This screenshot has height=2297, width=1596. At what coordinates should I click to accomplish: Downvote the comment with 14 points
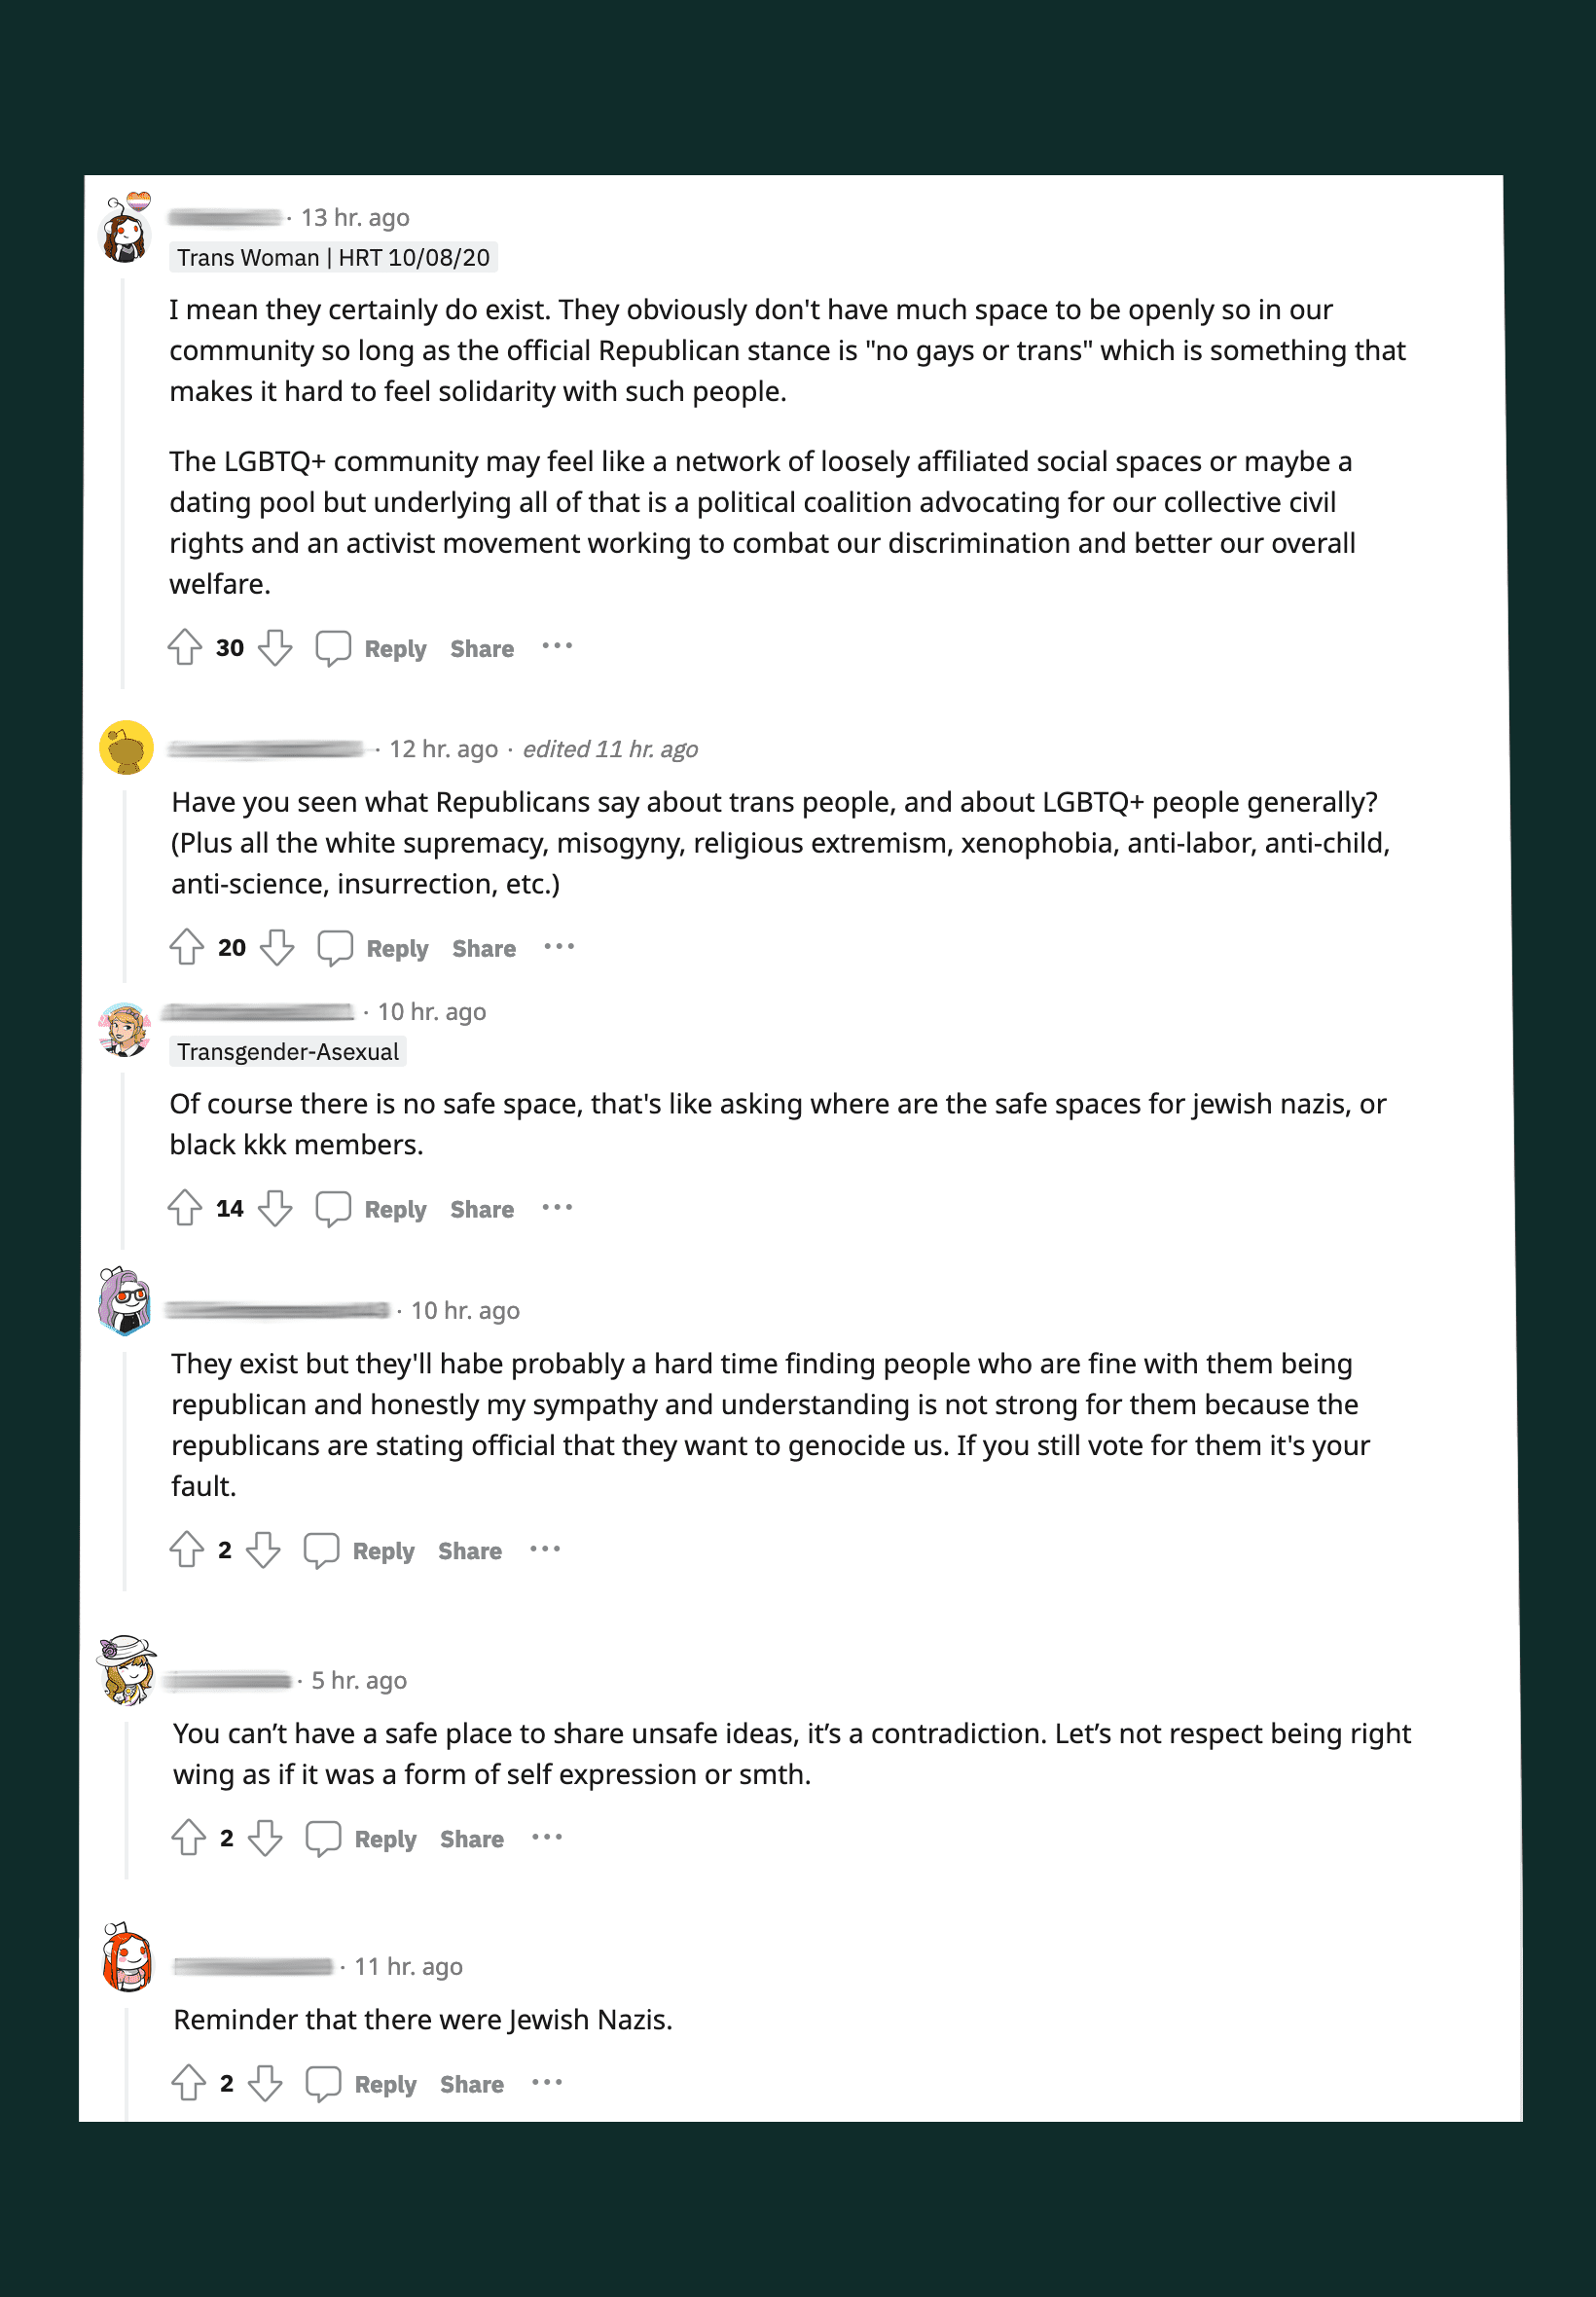click(x=275, y=1208)
